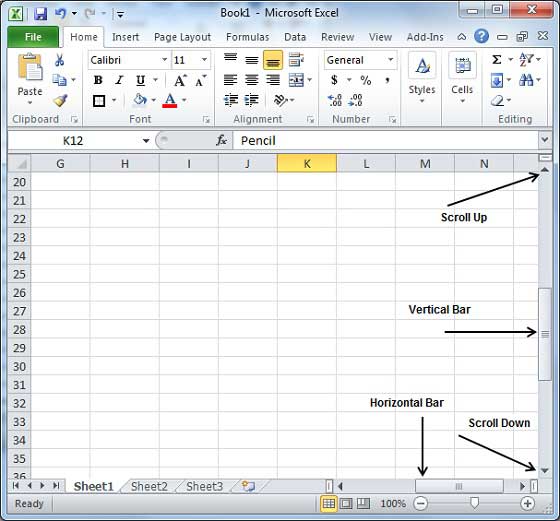Increase indent in Alignment group

(x=251, y=100)
